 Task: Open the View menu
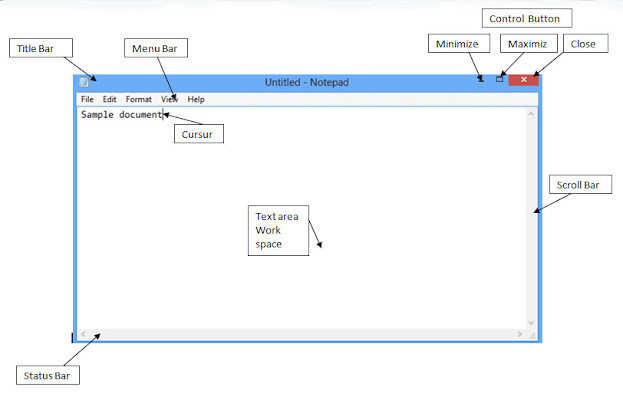[x=169, y=99]
